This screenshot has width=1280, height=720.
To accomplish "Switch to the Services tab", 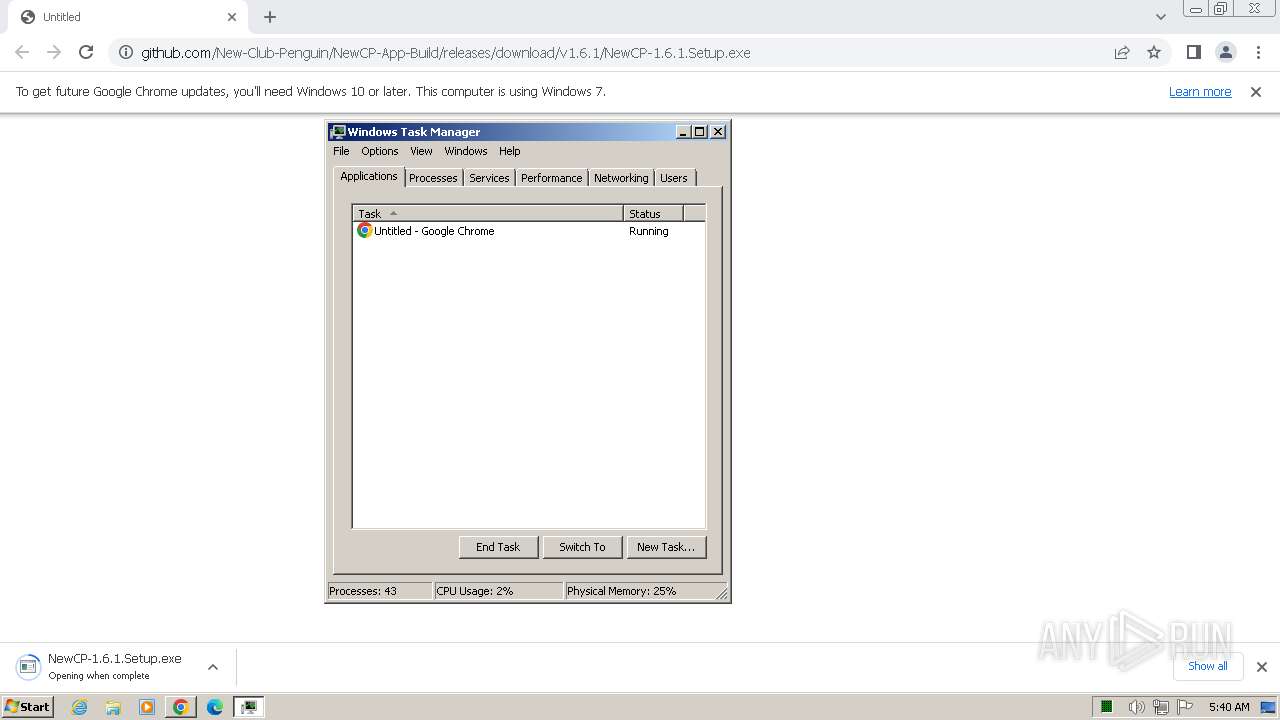I will [489, 178].
